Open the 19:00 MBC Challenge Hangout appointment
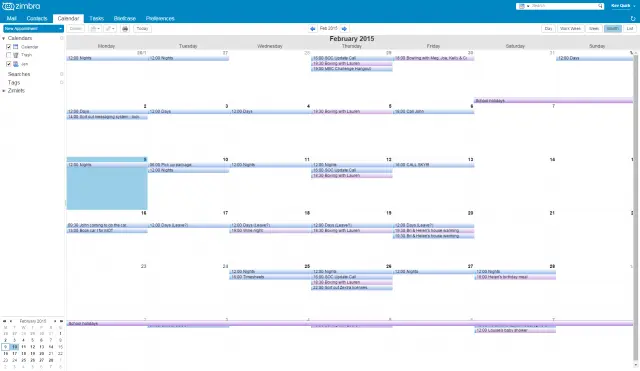The width and height of the screenshot is (640, 371). coord(352,69)
